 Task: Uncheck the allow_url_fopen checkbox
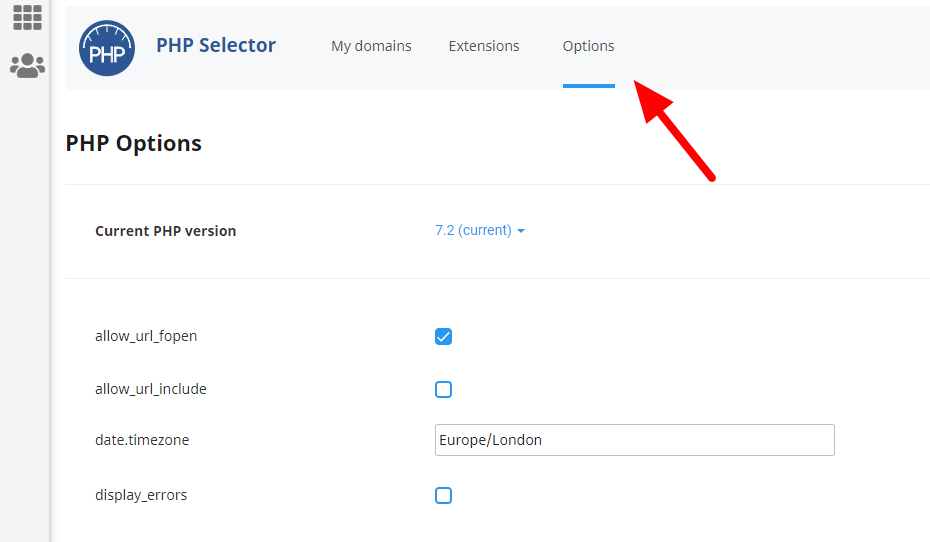click(x=443, y=336)
